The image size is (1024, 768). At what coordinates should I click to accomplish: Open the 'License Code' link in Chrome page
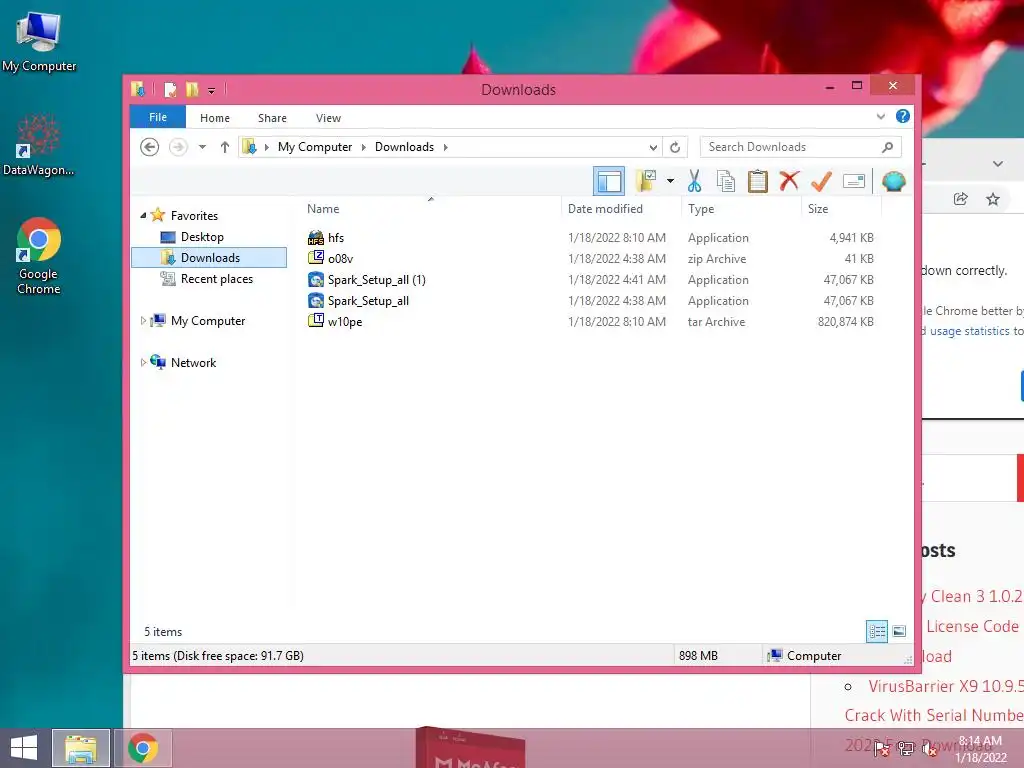(x=972, y=626)
